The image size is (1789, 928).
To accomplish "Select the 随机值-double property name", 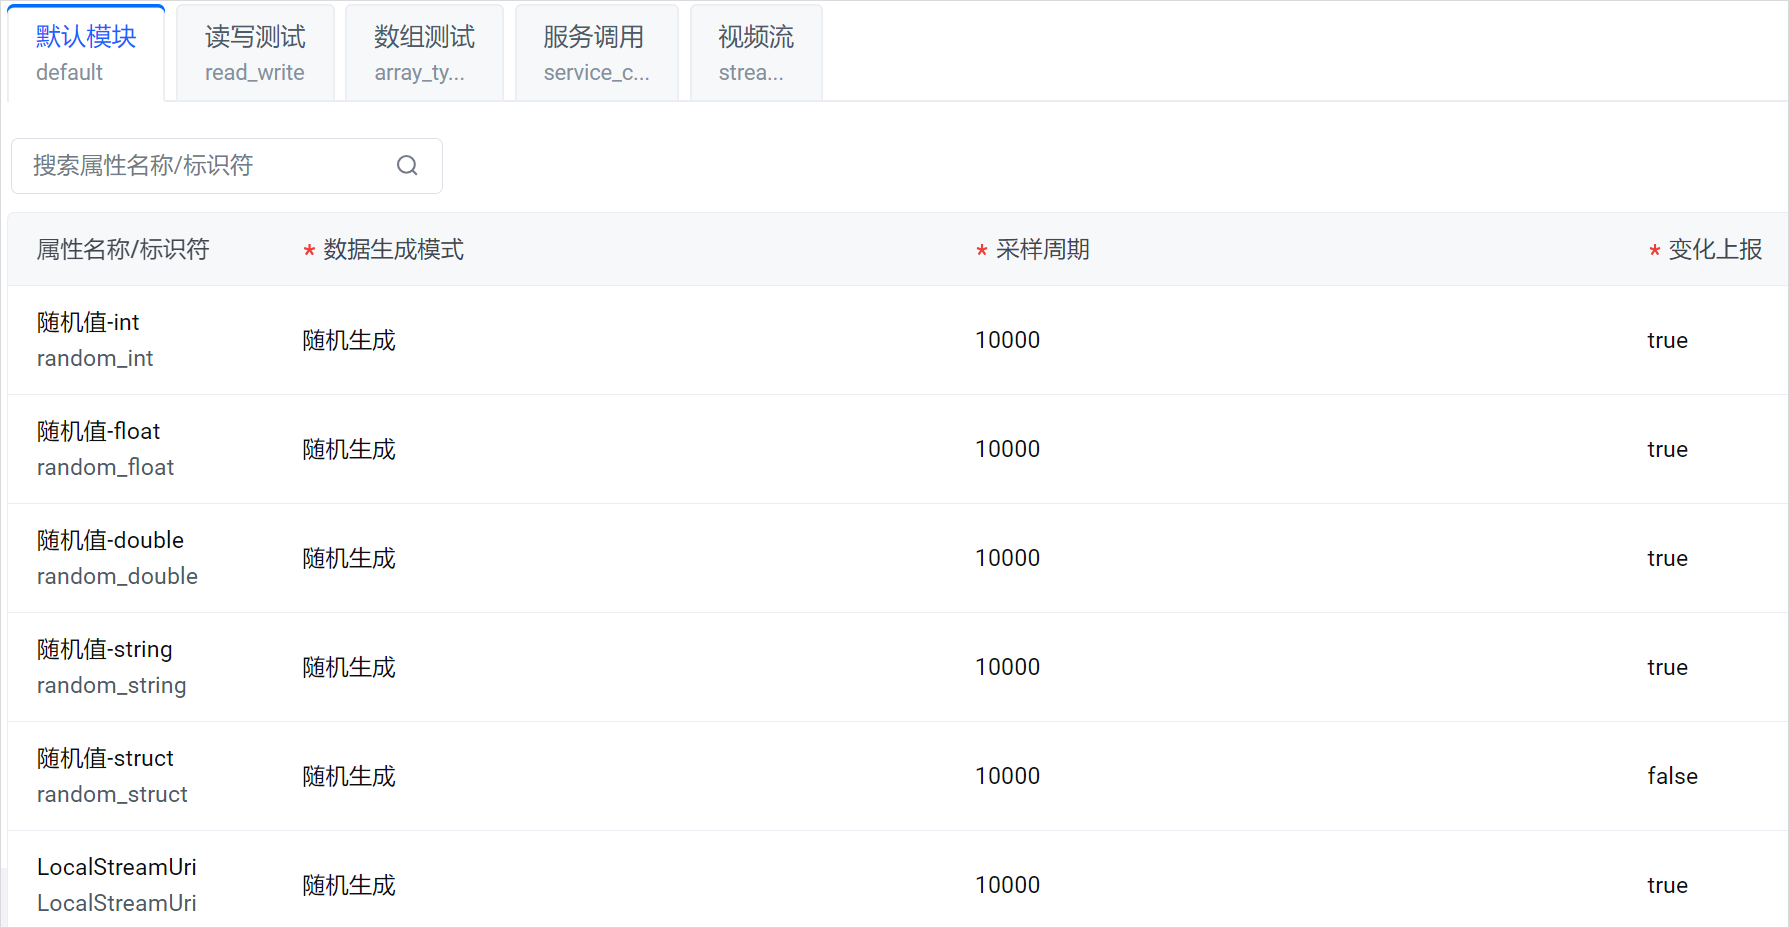I will pos(110,540).
